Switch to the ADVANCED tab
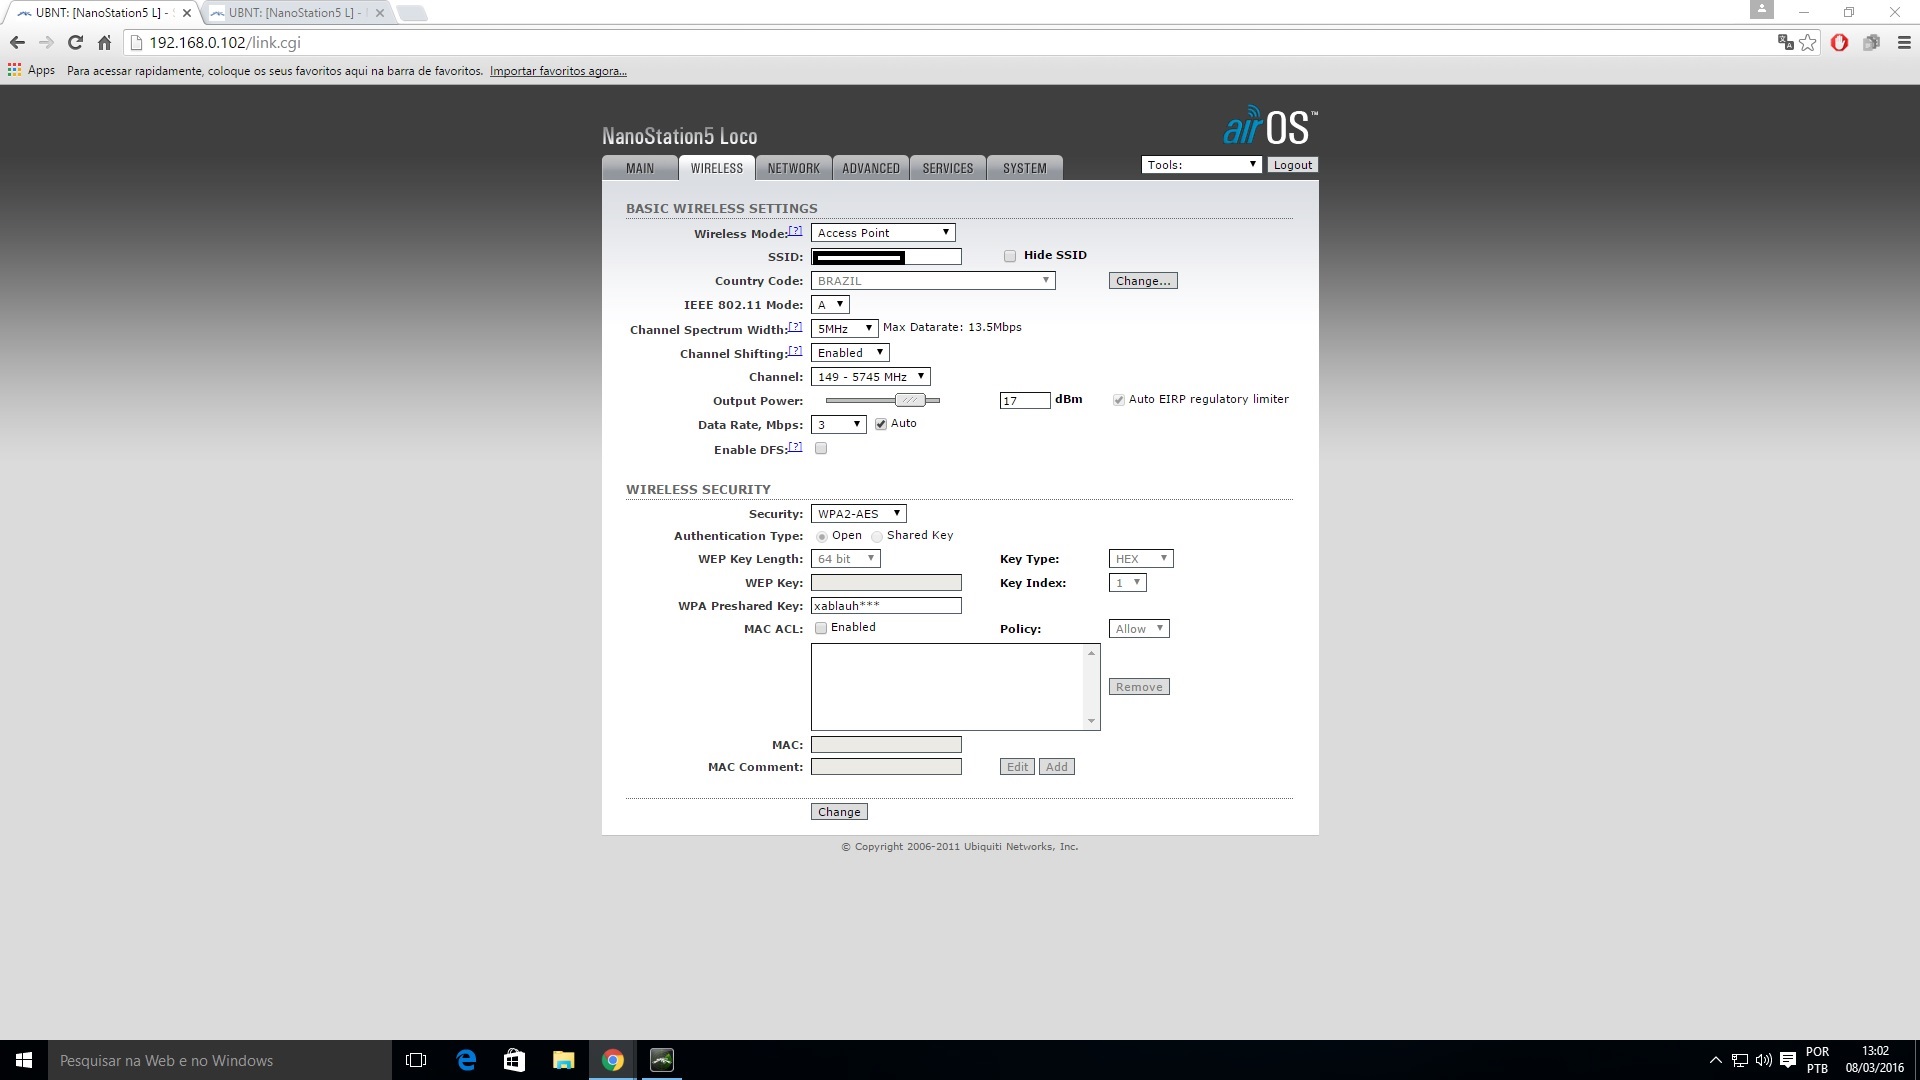The height and width of the screenshot is (1080, 1920). tap(871, 168)
